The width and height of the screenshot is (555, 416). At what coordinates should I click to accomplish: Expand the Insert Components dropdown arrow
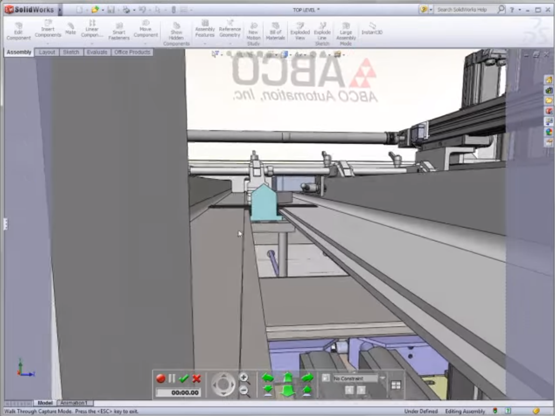point(48,44)
